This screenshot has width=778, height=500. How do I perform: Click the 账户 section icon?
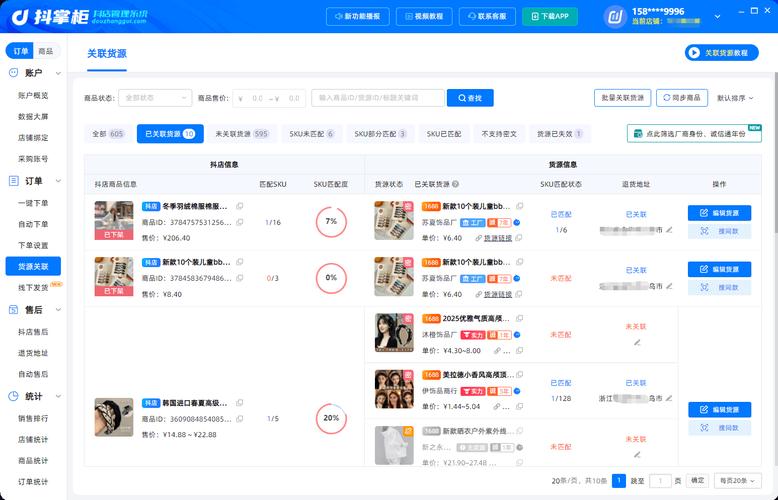[14, 73]
